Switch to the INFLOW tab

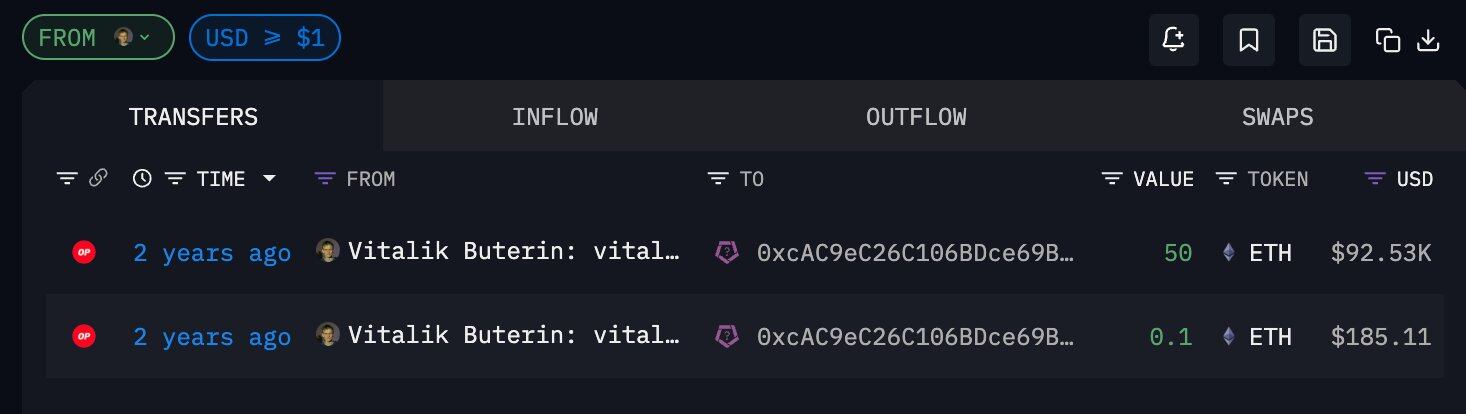[x=554, y=117]
